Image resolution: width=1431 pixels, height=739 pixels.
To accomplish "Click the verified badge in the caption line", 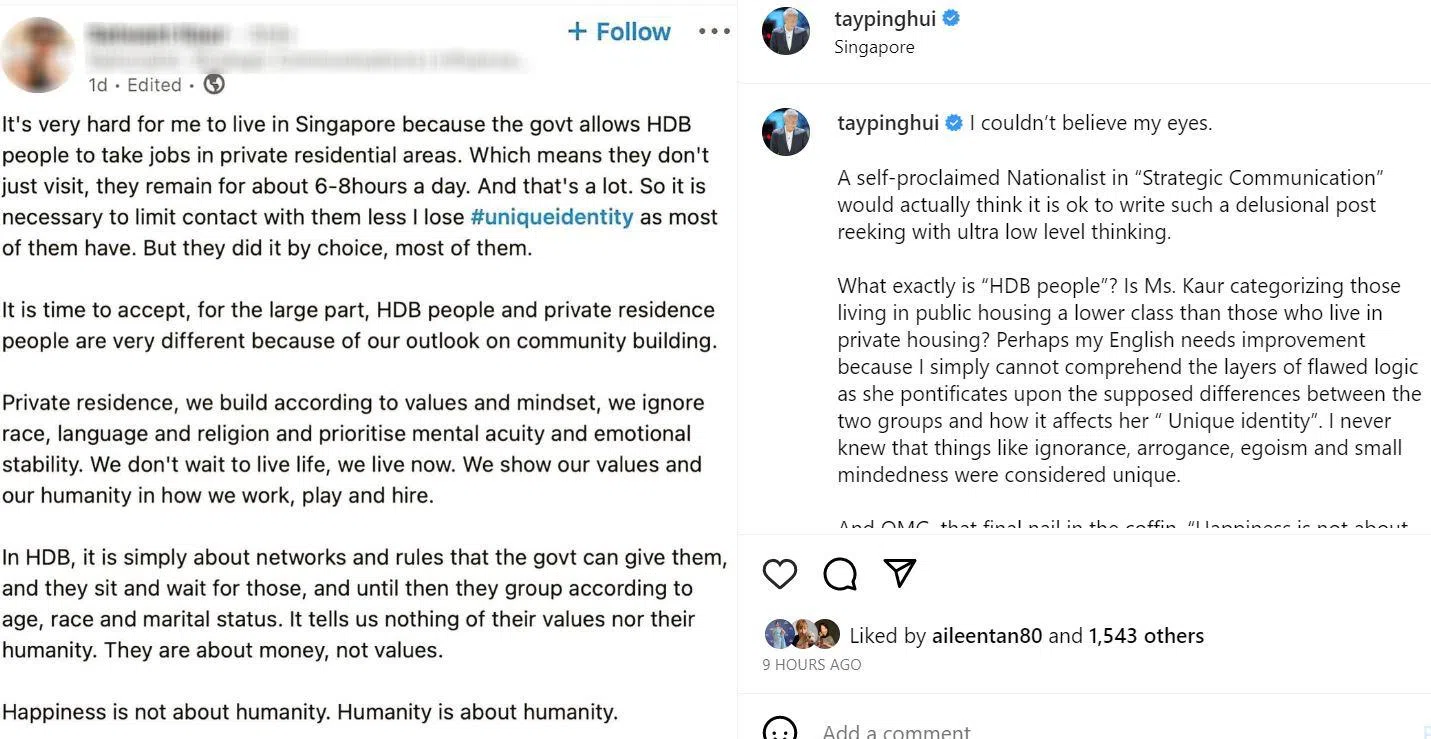I will point(954,123).
